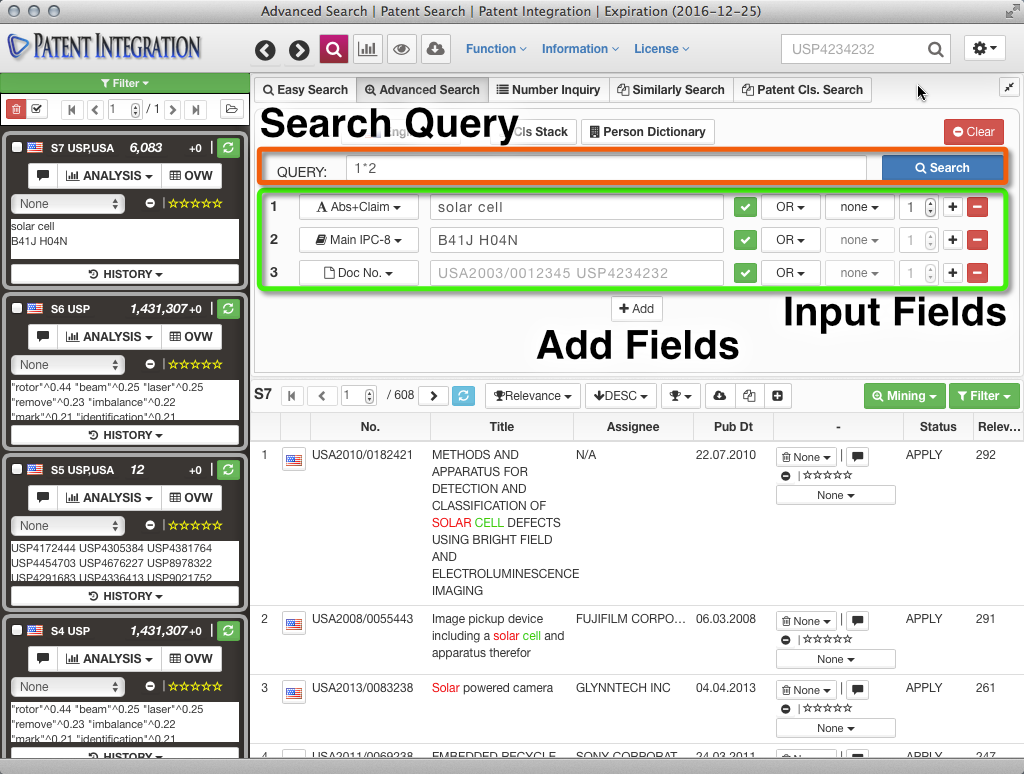Open the Doc No. field type dropdown

[x=359, y=272]
